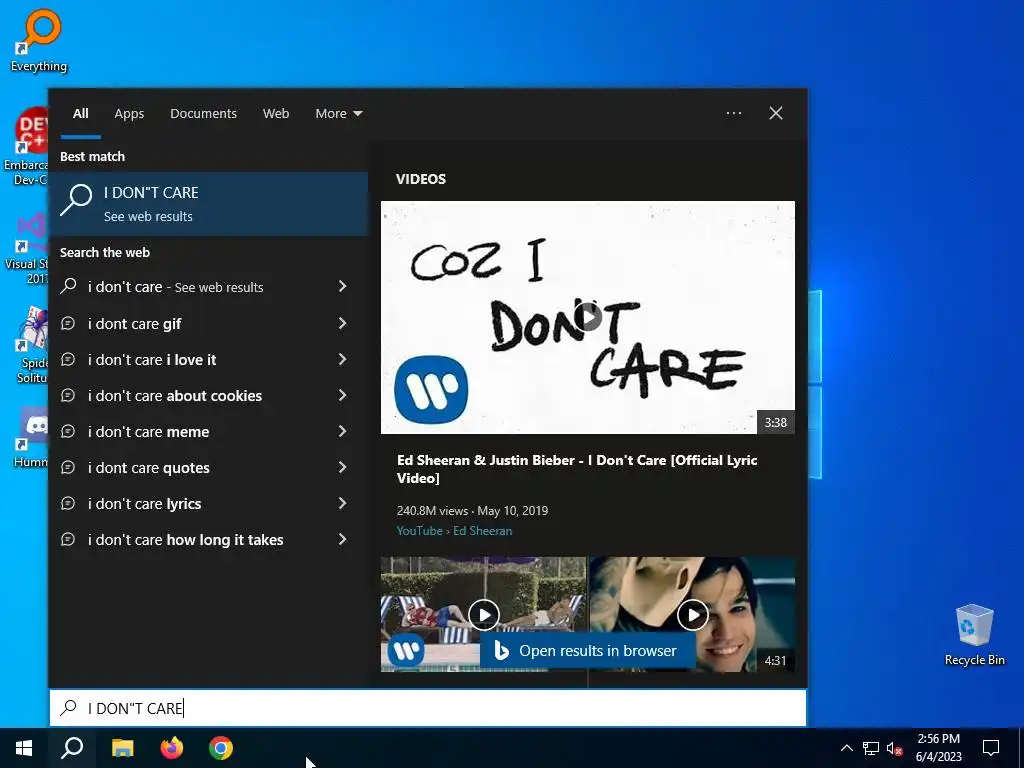Close the search panel
The height and width of the screenshot is (768, 1024).
[x=776, y=113]
